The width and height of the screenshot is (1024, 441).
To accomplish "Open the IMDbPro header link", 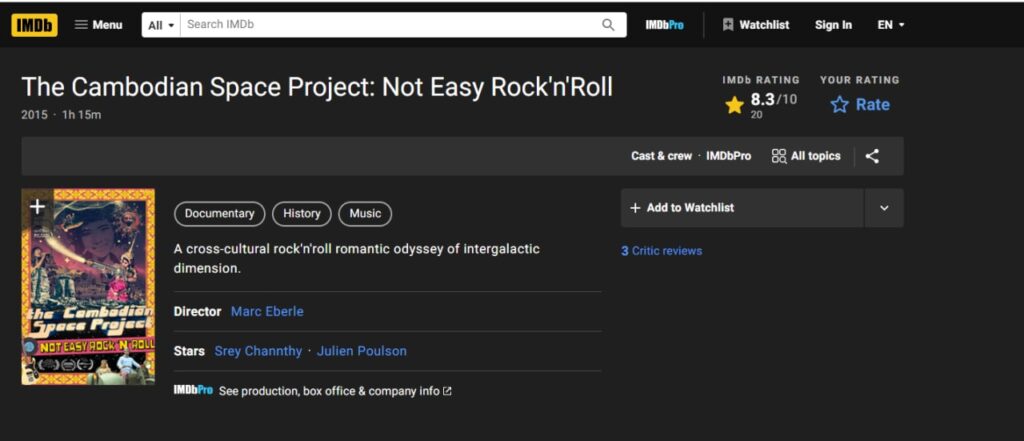I will coord(664,25).
